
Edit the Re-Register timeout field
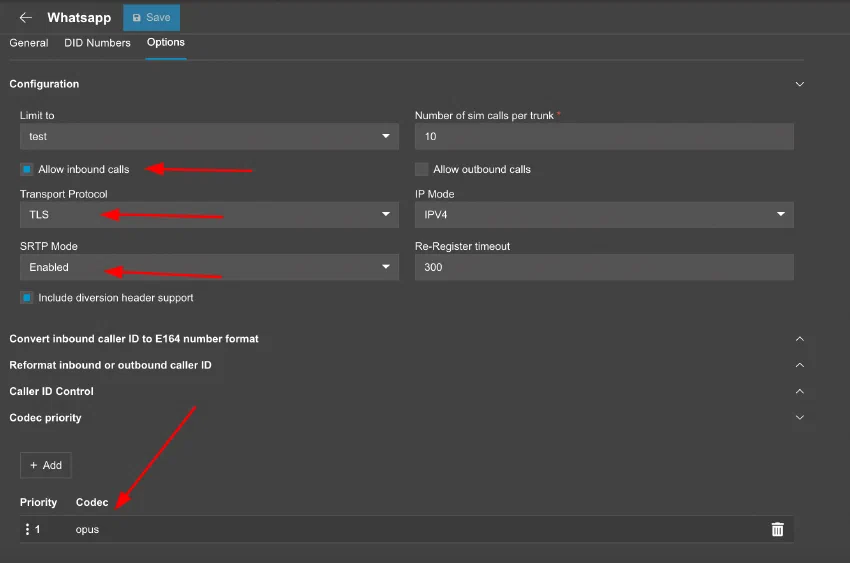pos(604,267)
